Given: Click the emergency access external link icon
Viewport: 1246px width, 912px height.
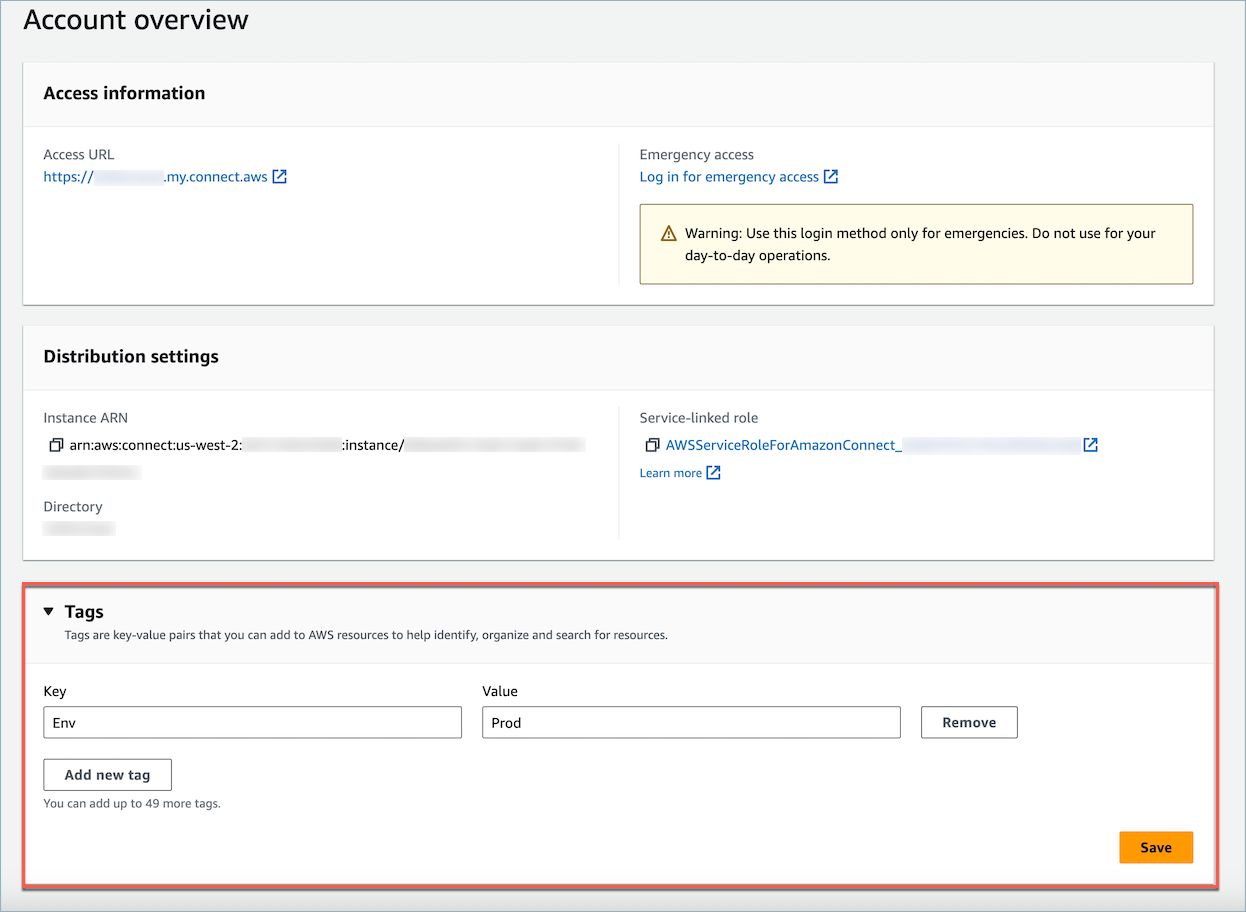Looking at the screenshot, I should click(x=830, y=177).
